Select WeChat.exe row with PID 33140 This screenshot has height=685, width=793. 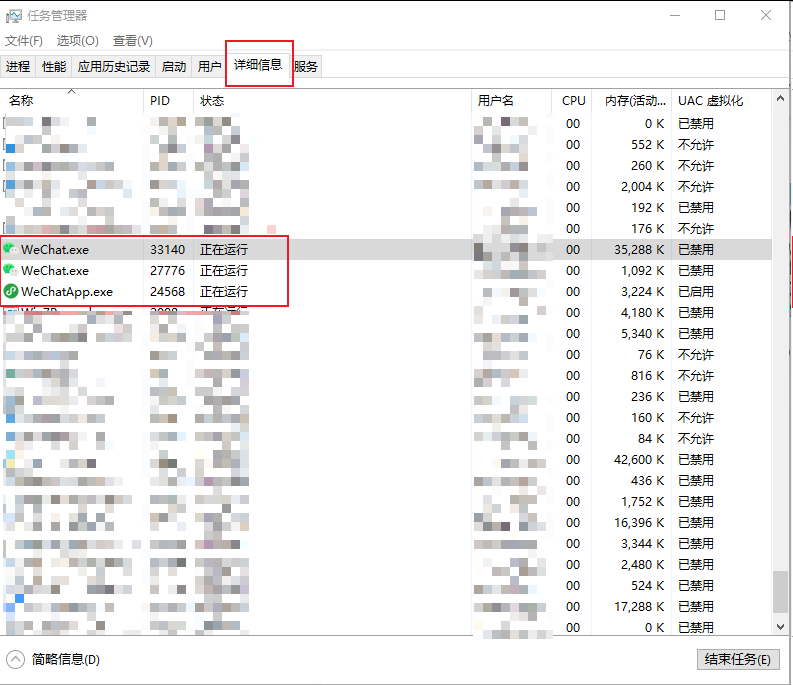click(386, 249)
